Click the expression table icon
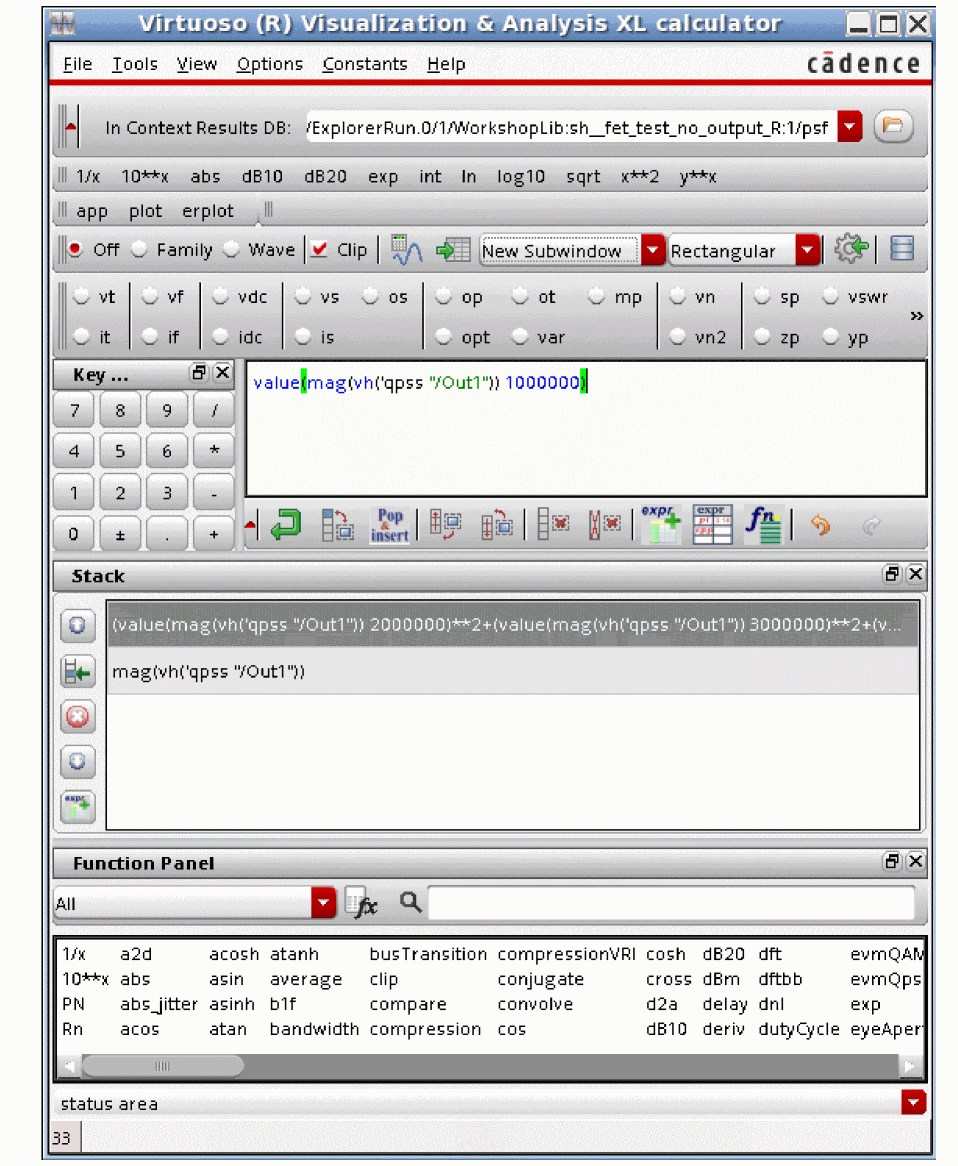Screen dimensions: 958x1166 (x=712, y=525)
